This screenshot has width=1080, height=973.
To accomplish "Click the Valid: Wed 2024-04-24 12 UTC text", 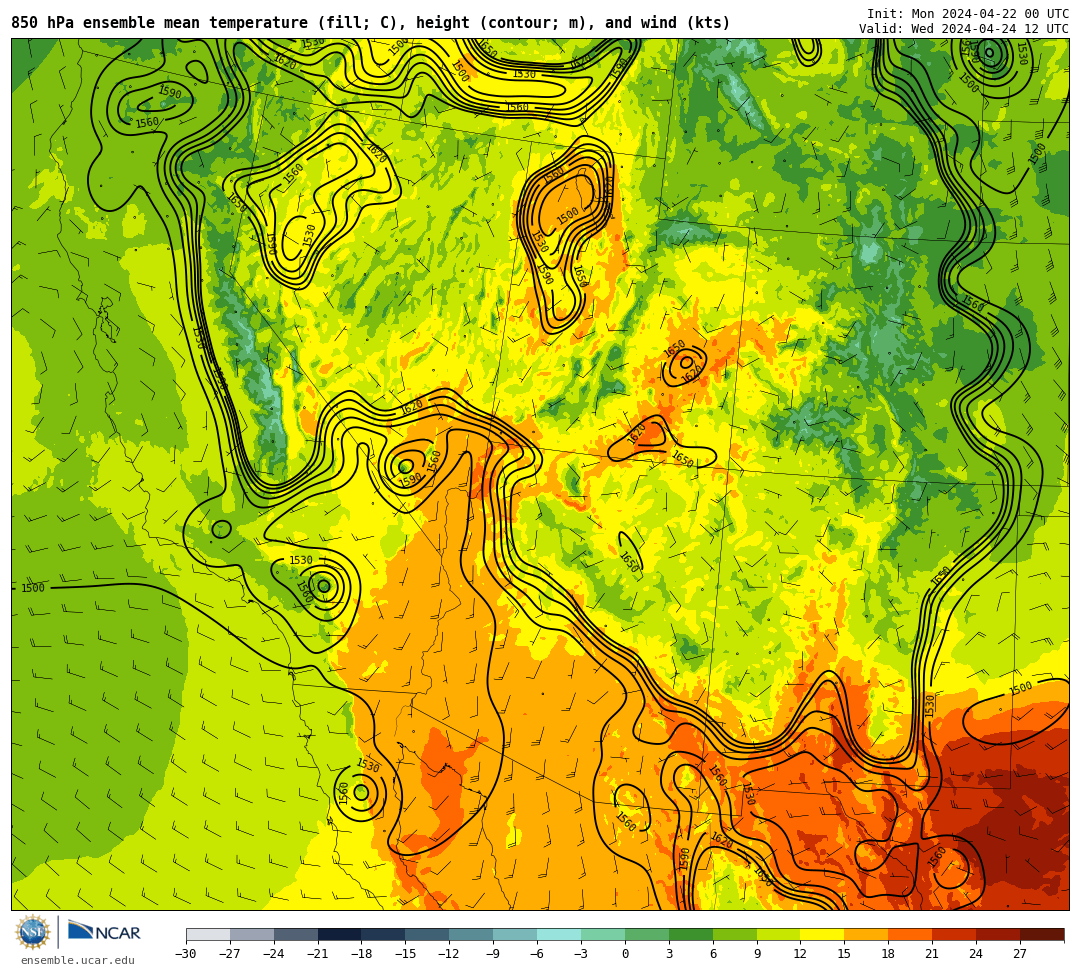I will 964,29.
